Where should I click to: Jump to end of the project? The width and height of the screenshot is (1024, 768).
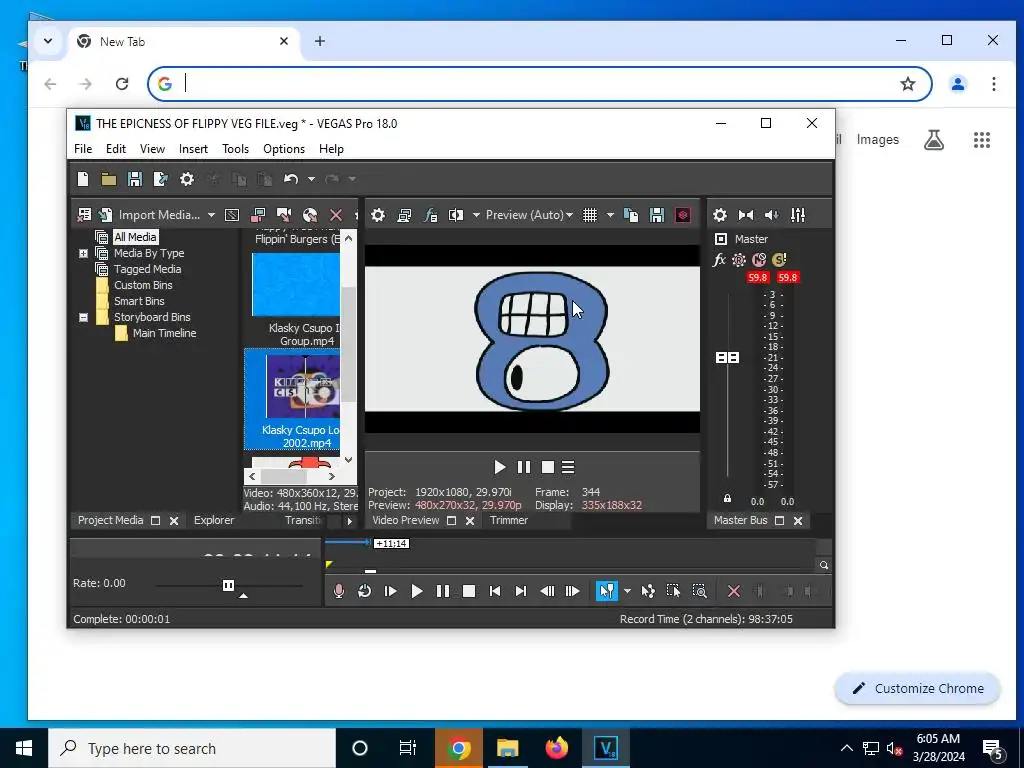520,591
